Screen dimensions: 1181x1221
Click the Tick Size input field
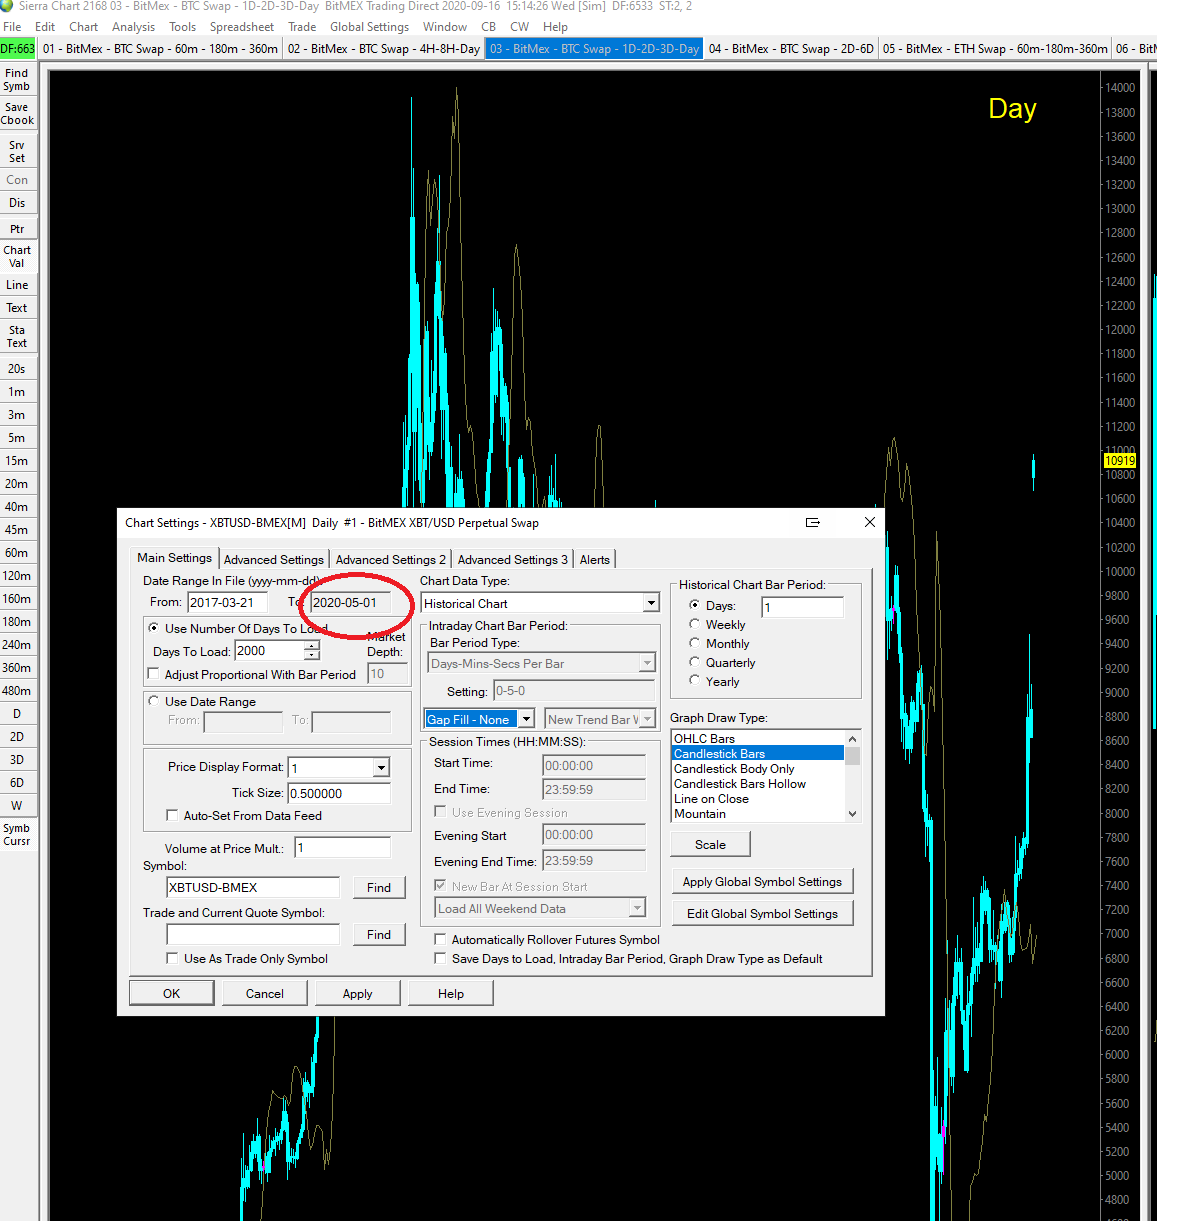(339, 793)
